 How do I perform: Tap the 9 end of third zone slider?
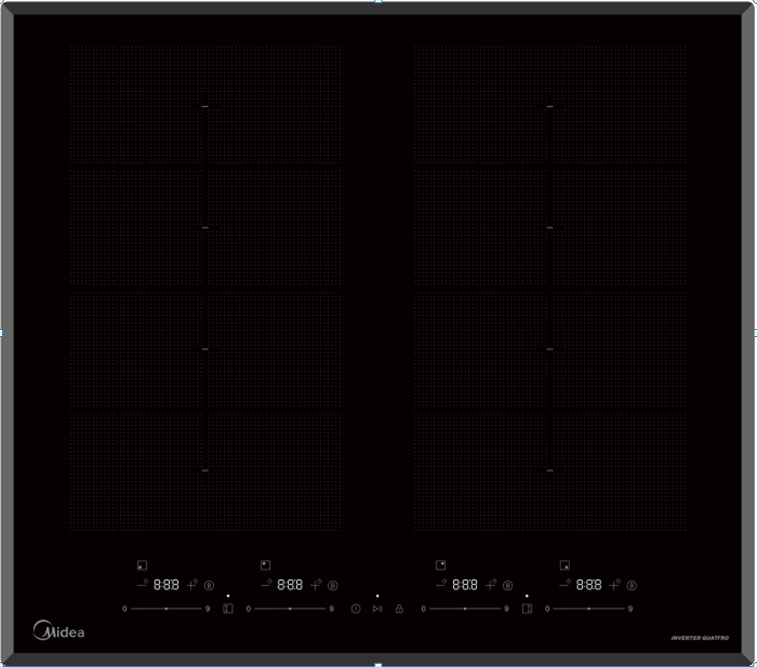(506, 608)
